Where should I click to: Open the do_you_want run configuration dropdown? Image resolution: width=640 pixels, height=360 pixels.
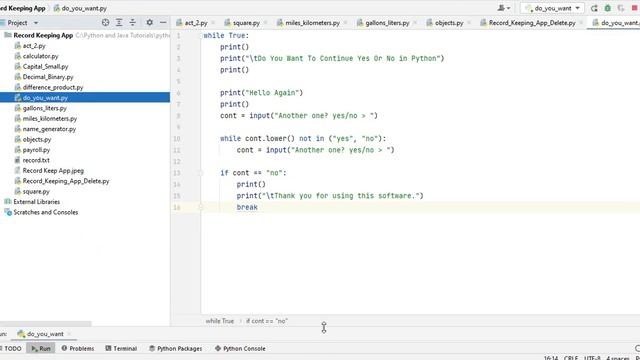(x=552, y=8)
